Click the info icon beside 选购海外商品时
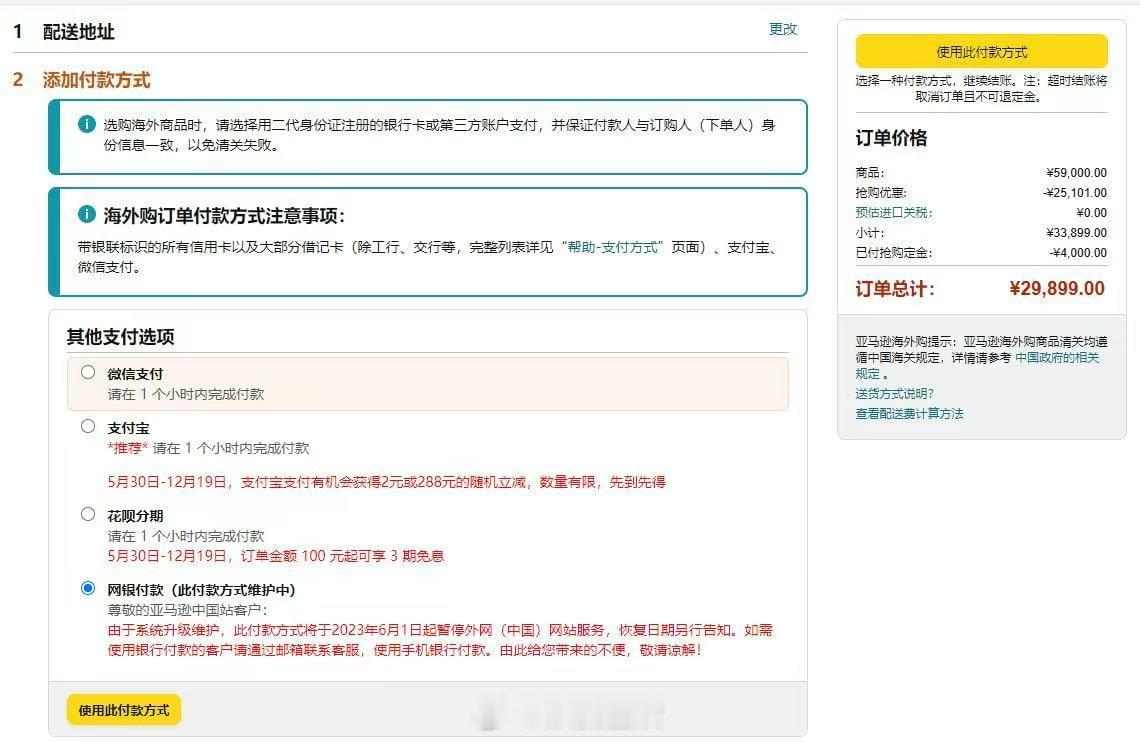1140x742 pixels. [x=87, y=124]
